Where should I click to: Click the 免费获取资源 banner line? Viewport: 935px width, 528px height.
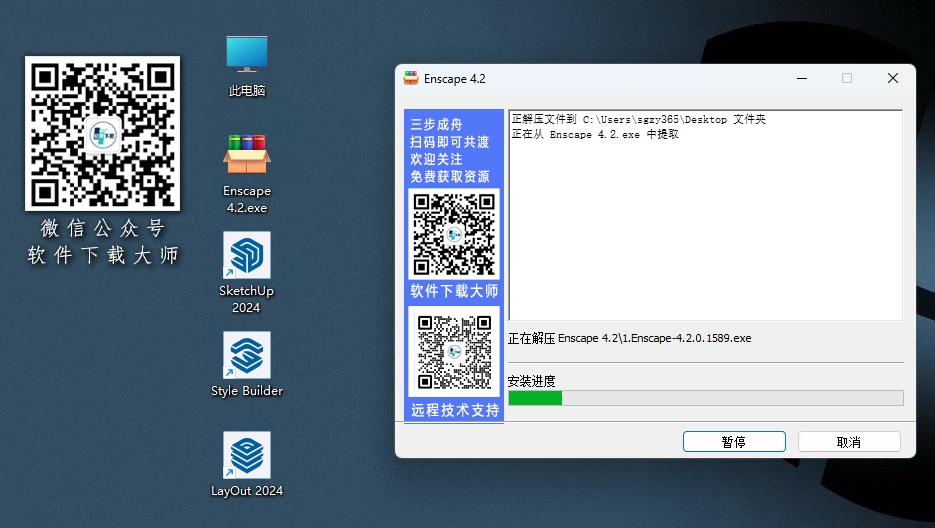click(x=450, y=177)
